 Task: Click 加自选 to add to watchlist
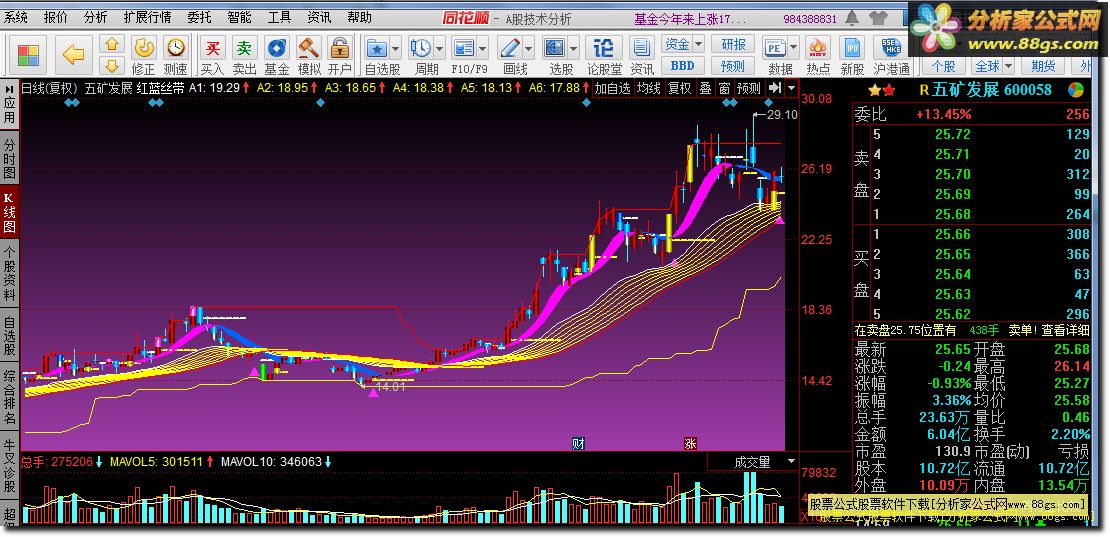[612, 88]
